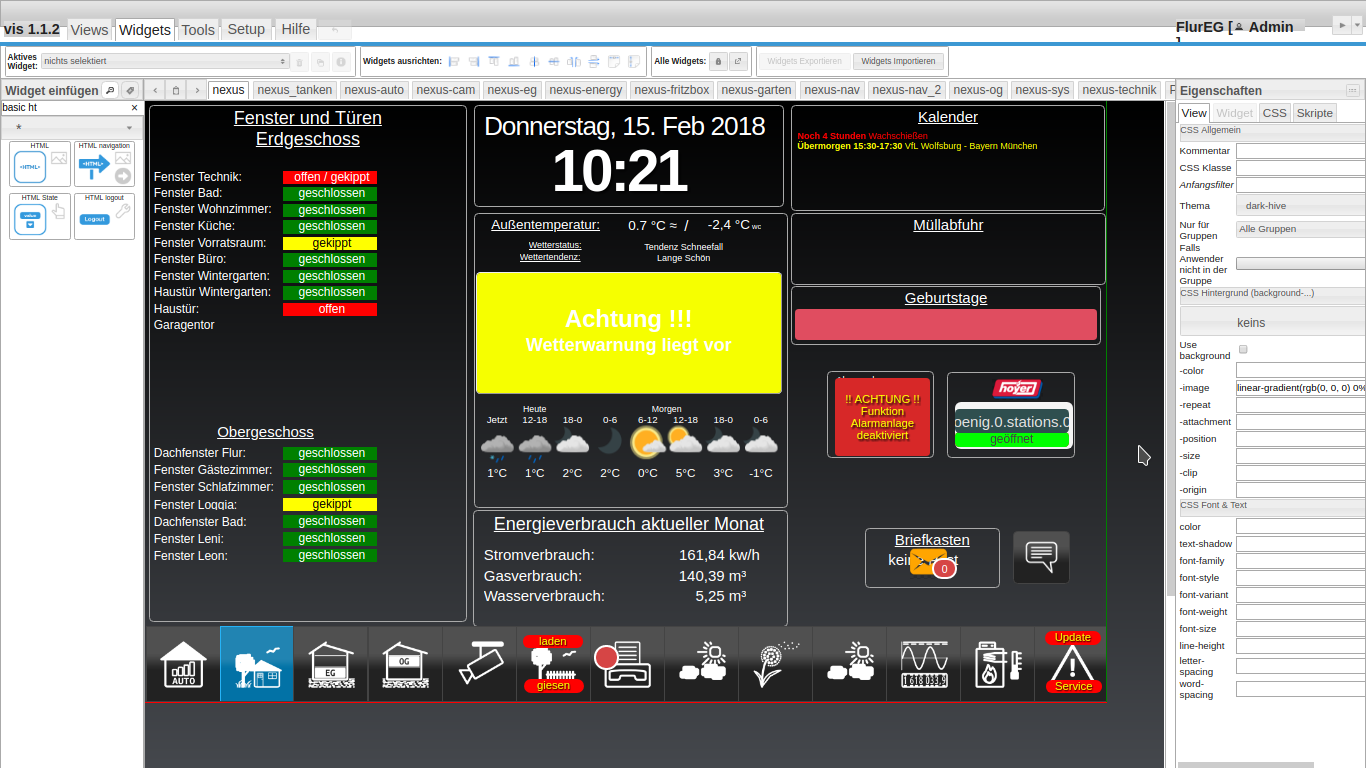This screenshot has width=1366, height=768.
Task: Open the EG floor navigation icon
Action: pyautogui.click(x=331, y=664)
